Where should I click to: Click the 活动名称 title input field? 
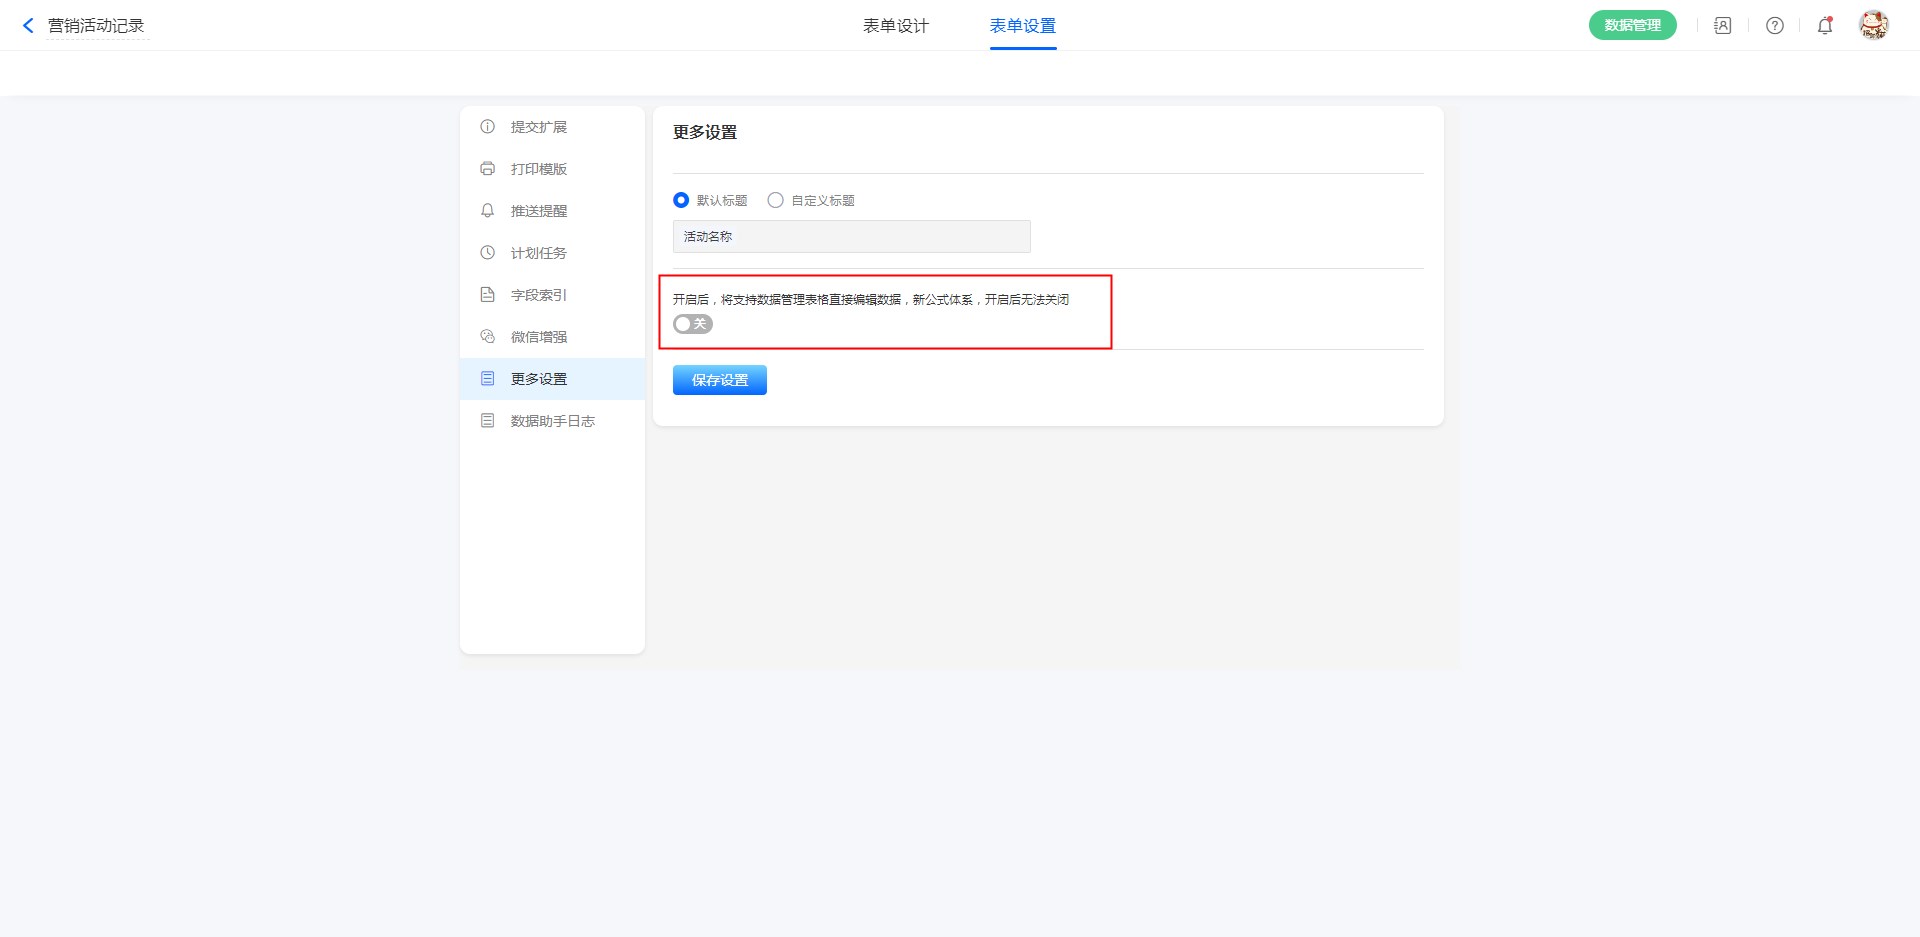(x=851, y=237)
